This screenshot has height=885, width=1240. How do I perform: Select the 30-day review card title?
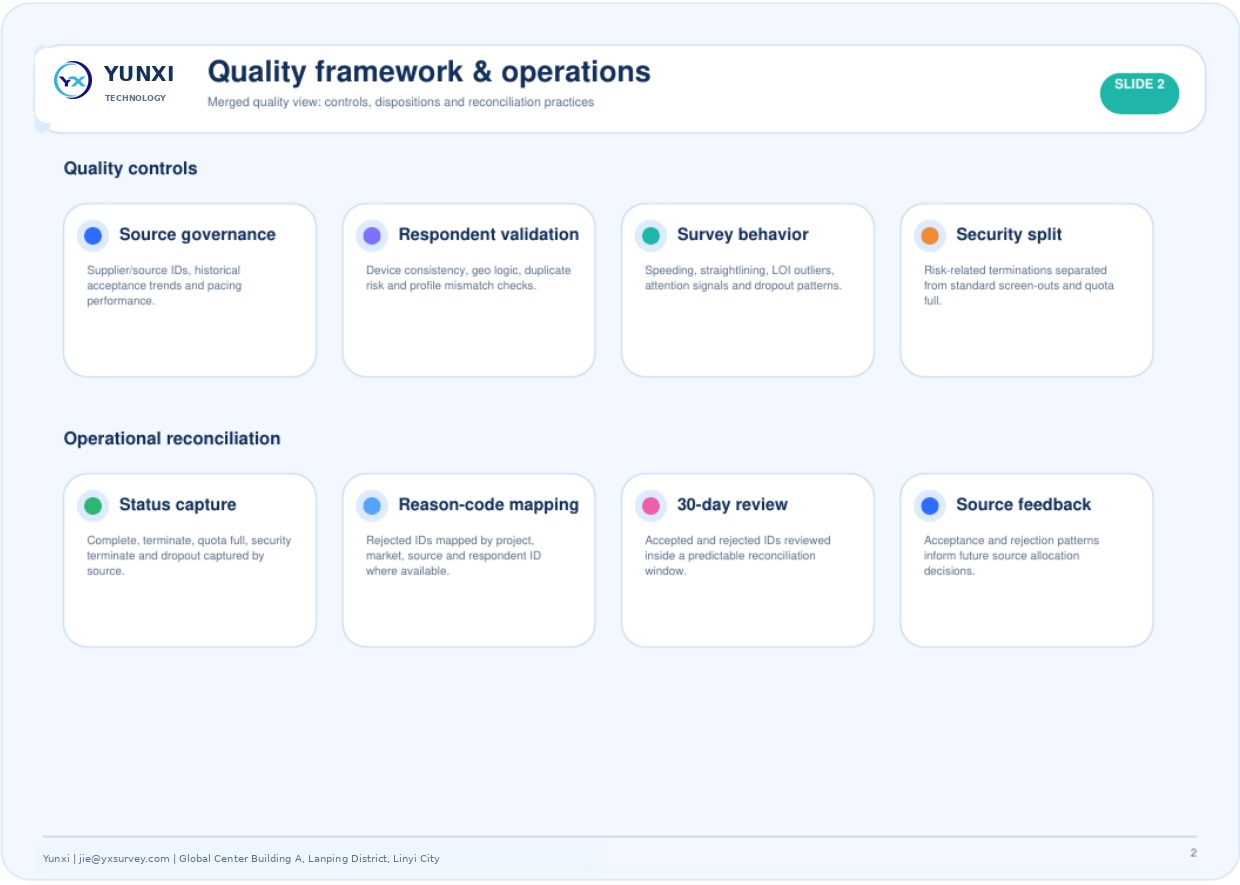pos(732,505)
